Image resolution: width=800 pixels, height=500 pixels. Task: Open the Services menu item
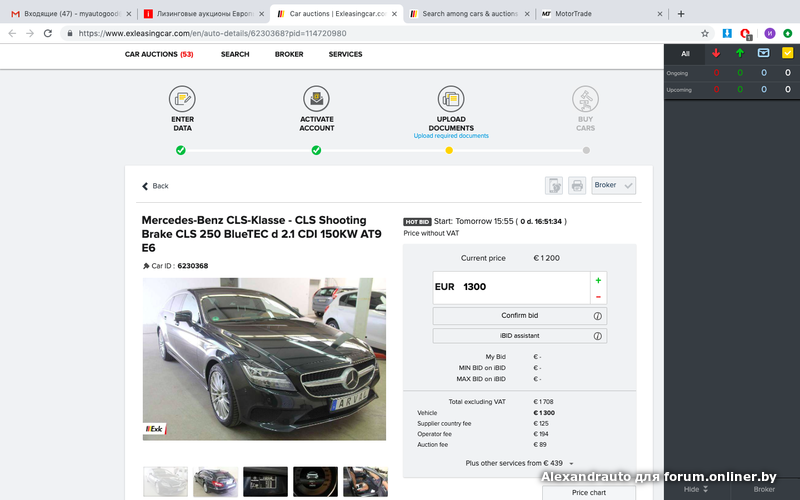[345, 54]
